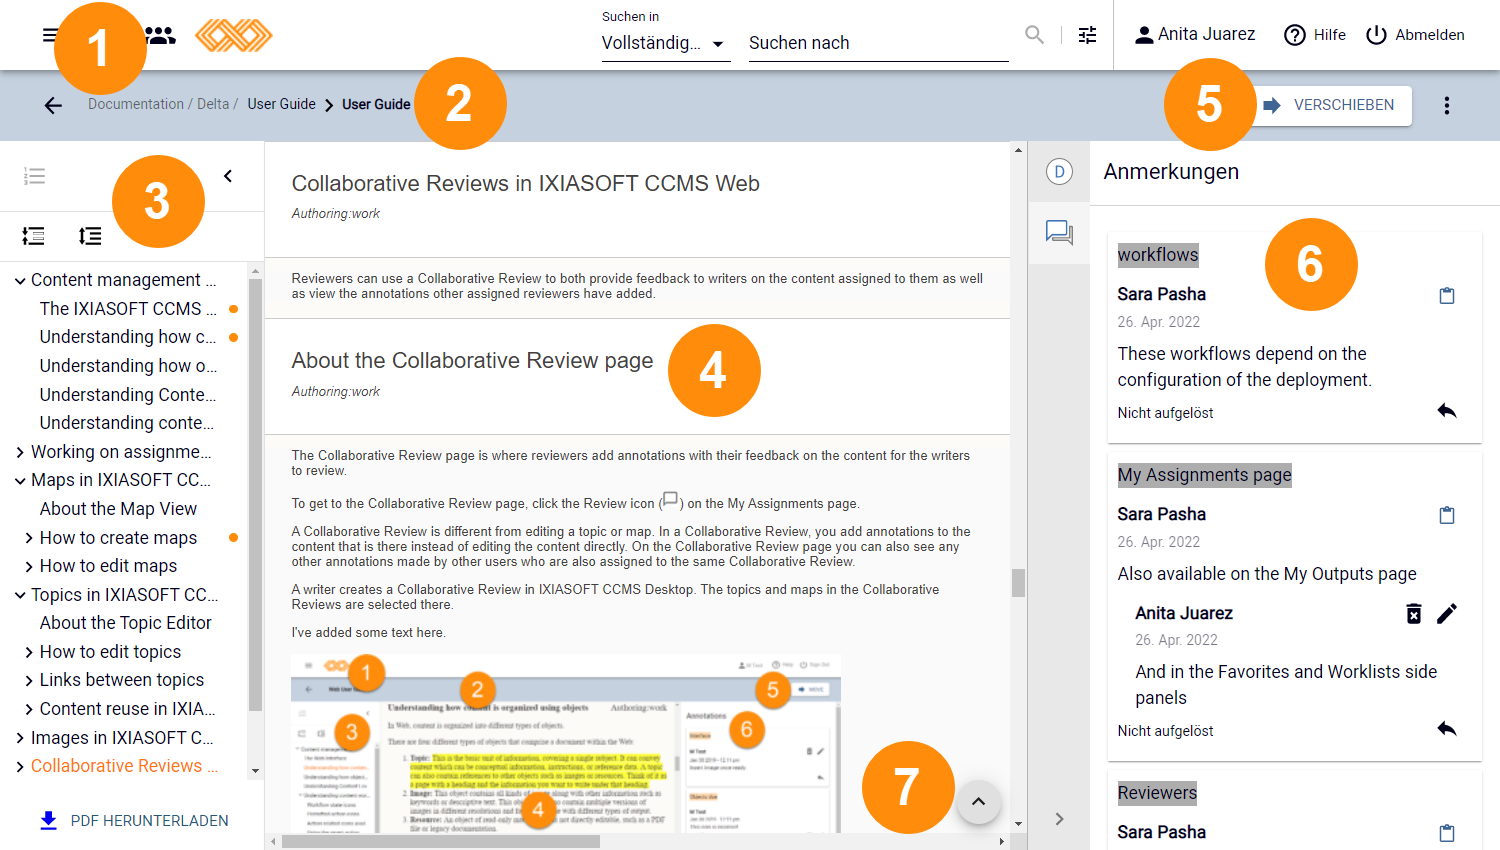Open the Suchen in Vollständig dropdown

point(666,43)
